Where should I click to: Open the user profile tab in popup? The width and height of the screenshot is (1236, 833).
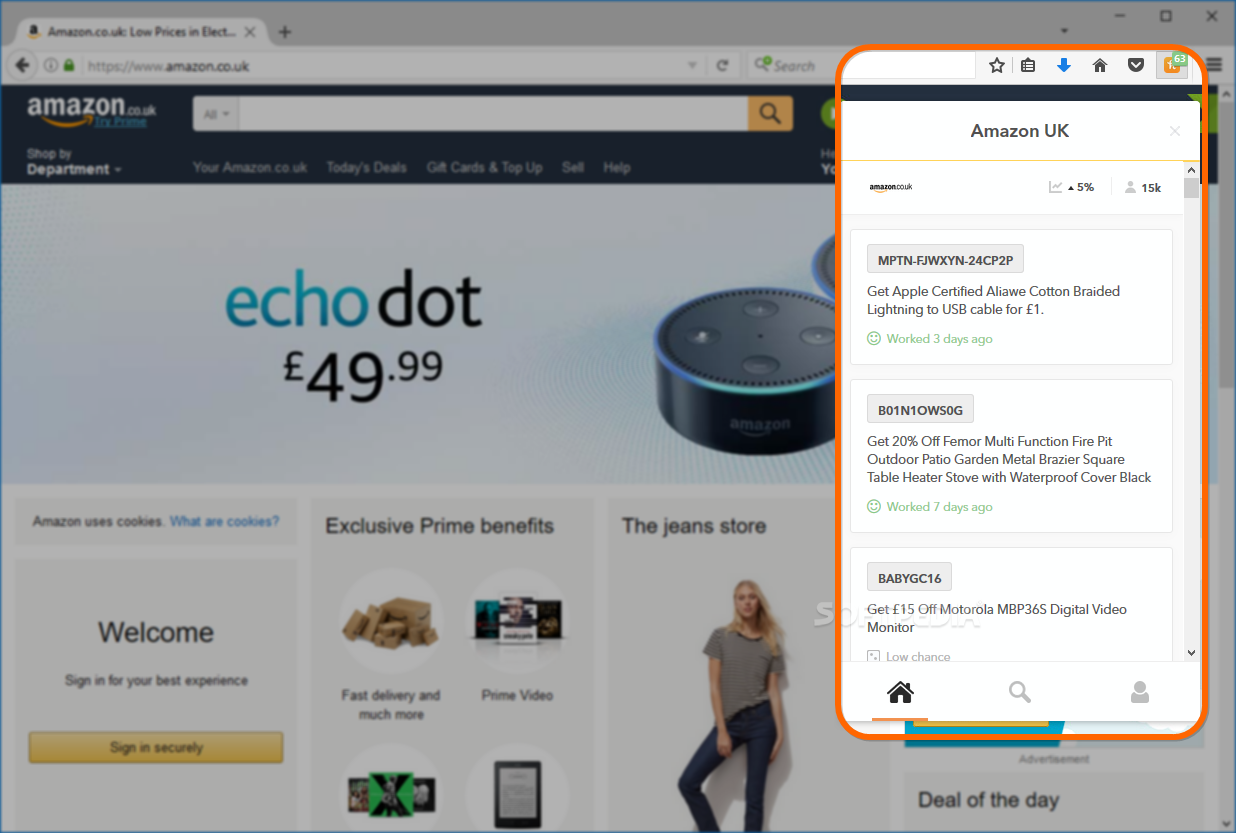pyautogui.click(x=1140, y=692)
